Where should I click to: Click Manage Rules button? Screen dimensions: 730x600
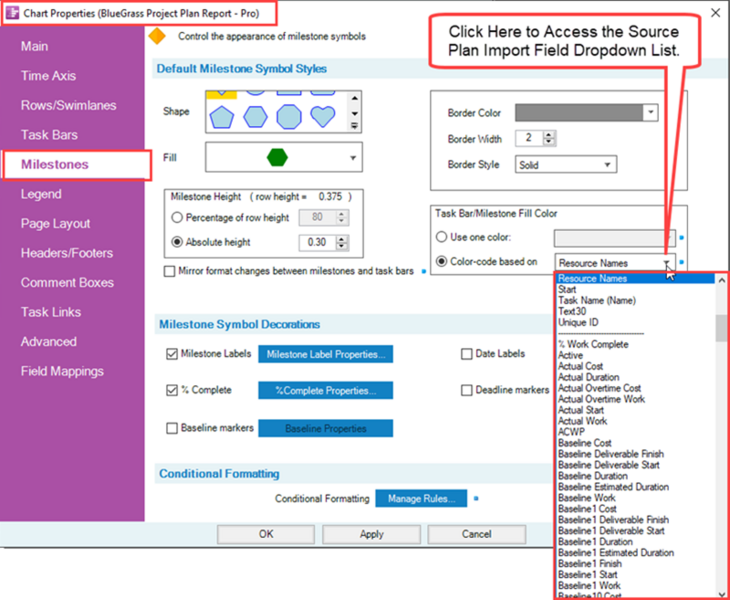[x=421, y=499]
